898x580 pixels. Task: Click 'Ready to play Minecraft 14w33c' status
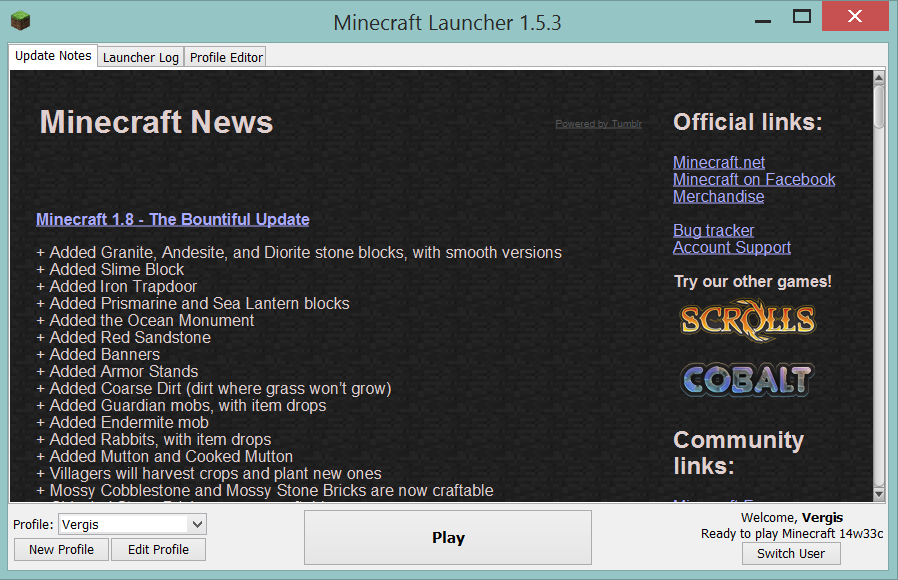pyautogui.click(x=792, y=534)
